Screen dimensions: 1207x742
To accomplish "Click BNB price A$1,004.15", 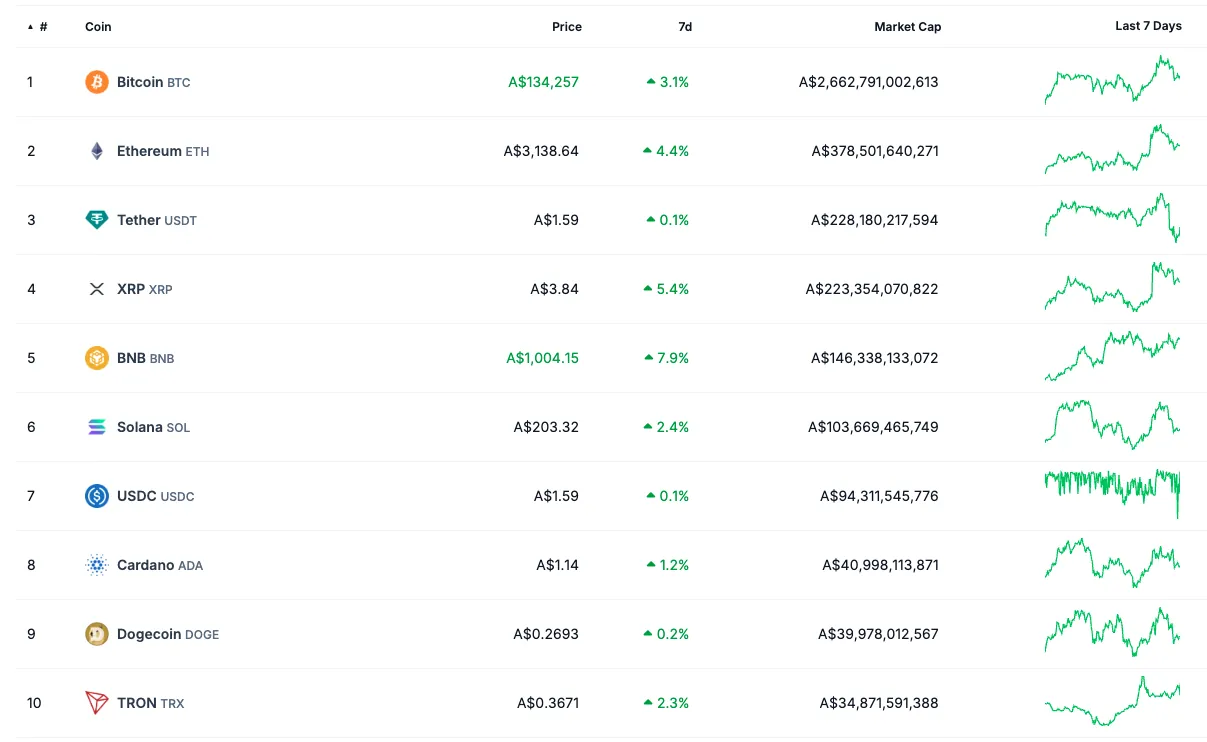I will 542,358.
